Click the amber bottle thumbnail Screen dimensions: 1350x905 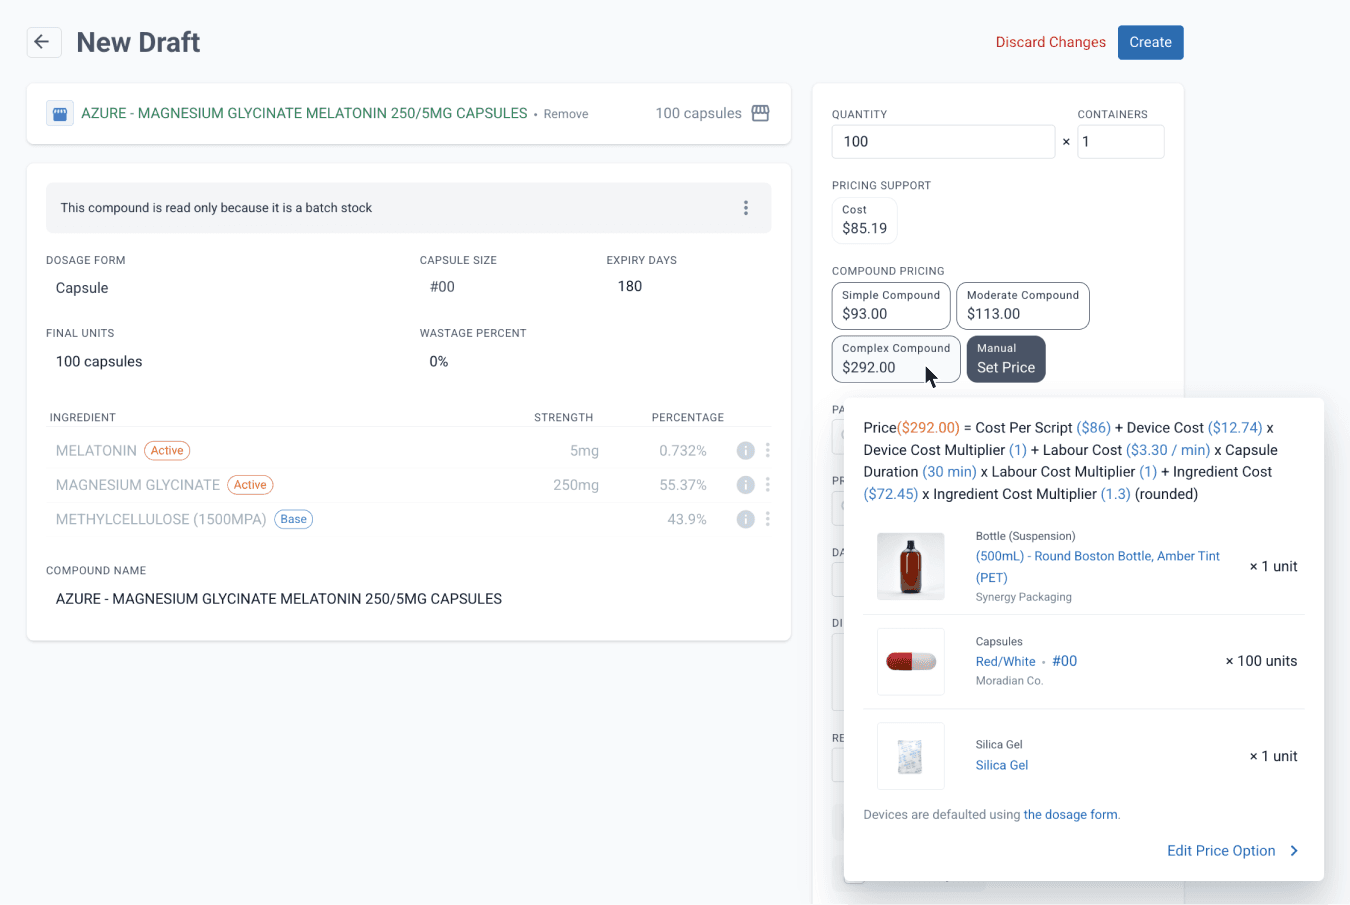[x=911, y=566]
